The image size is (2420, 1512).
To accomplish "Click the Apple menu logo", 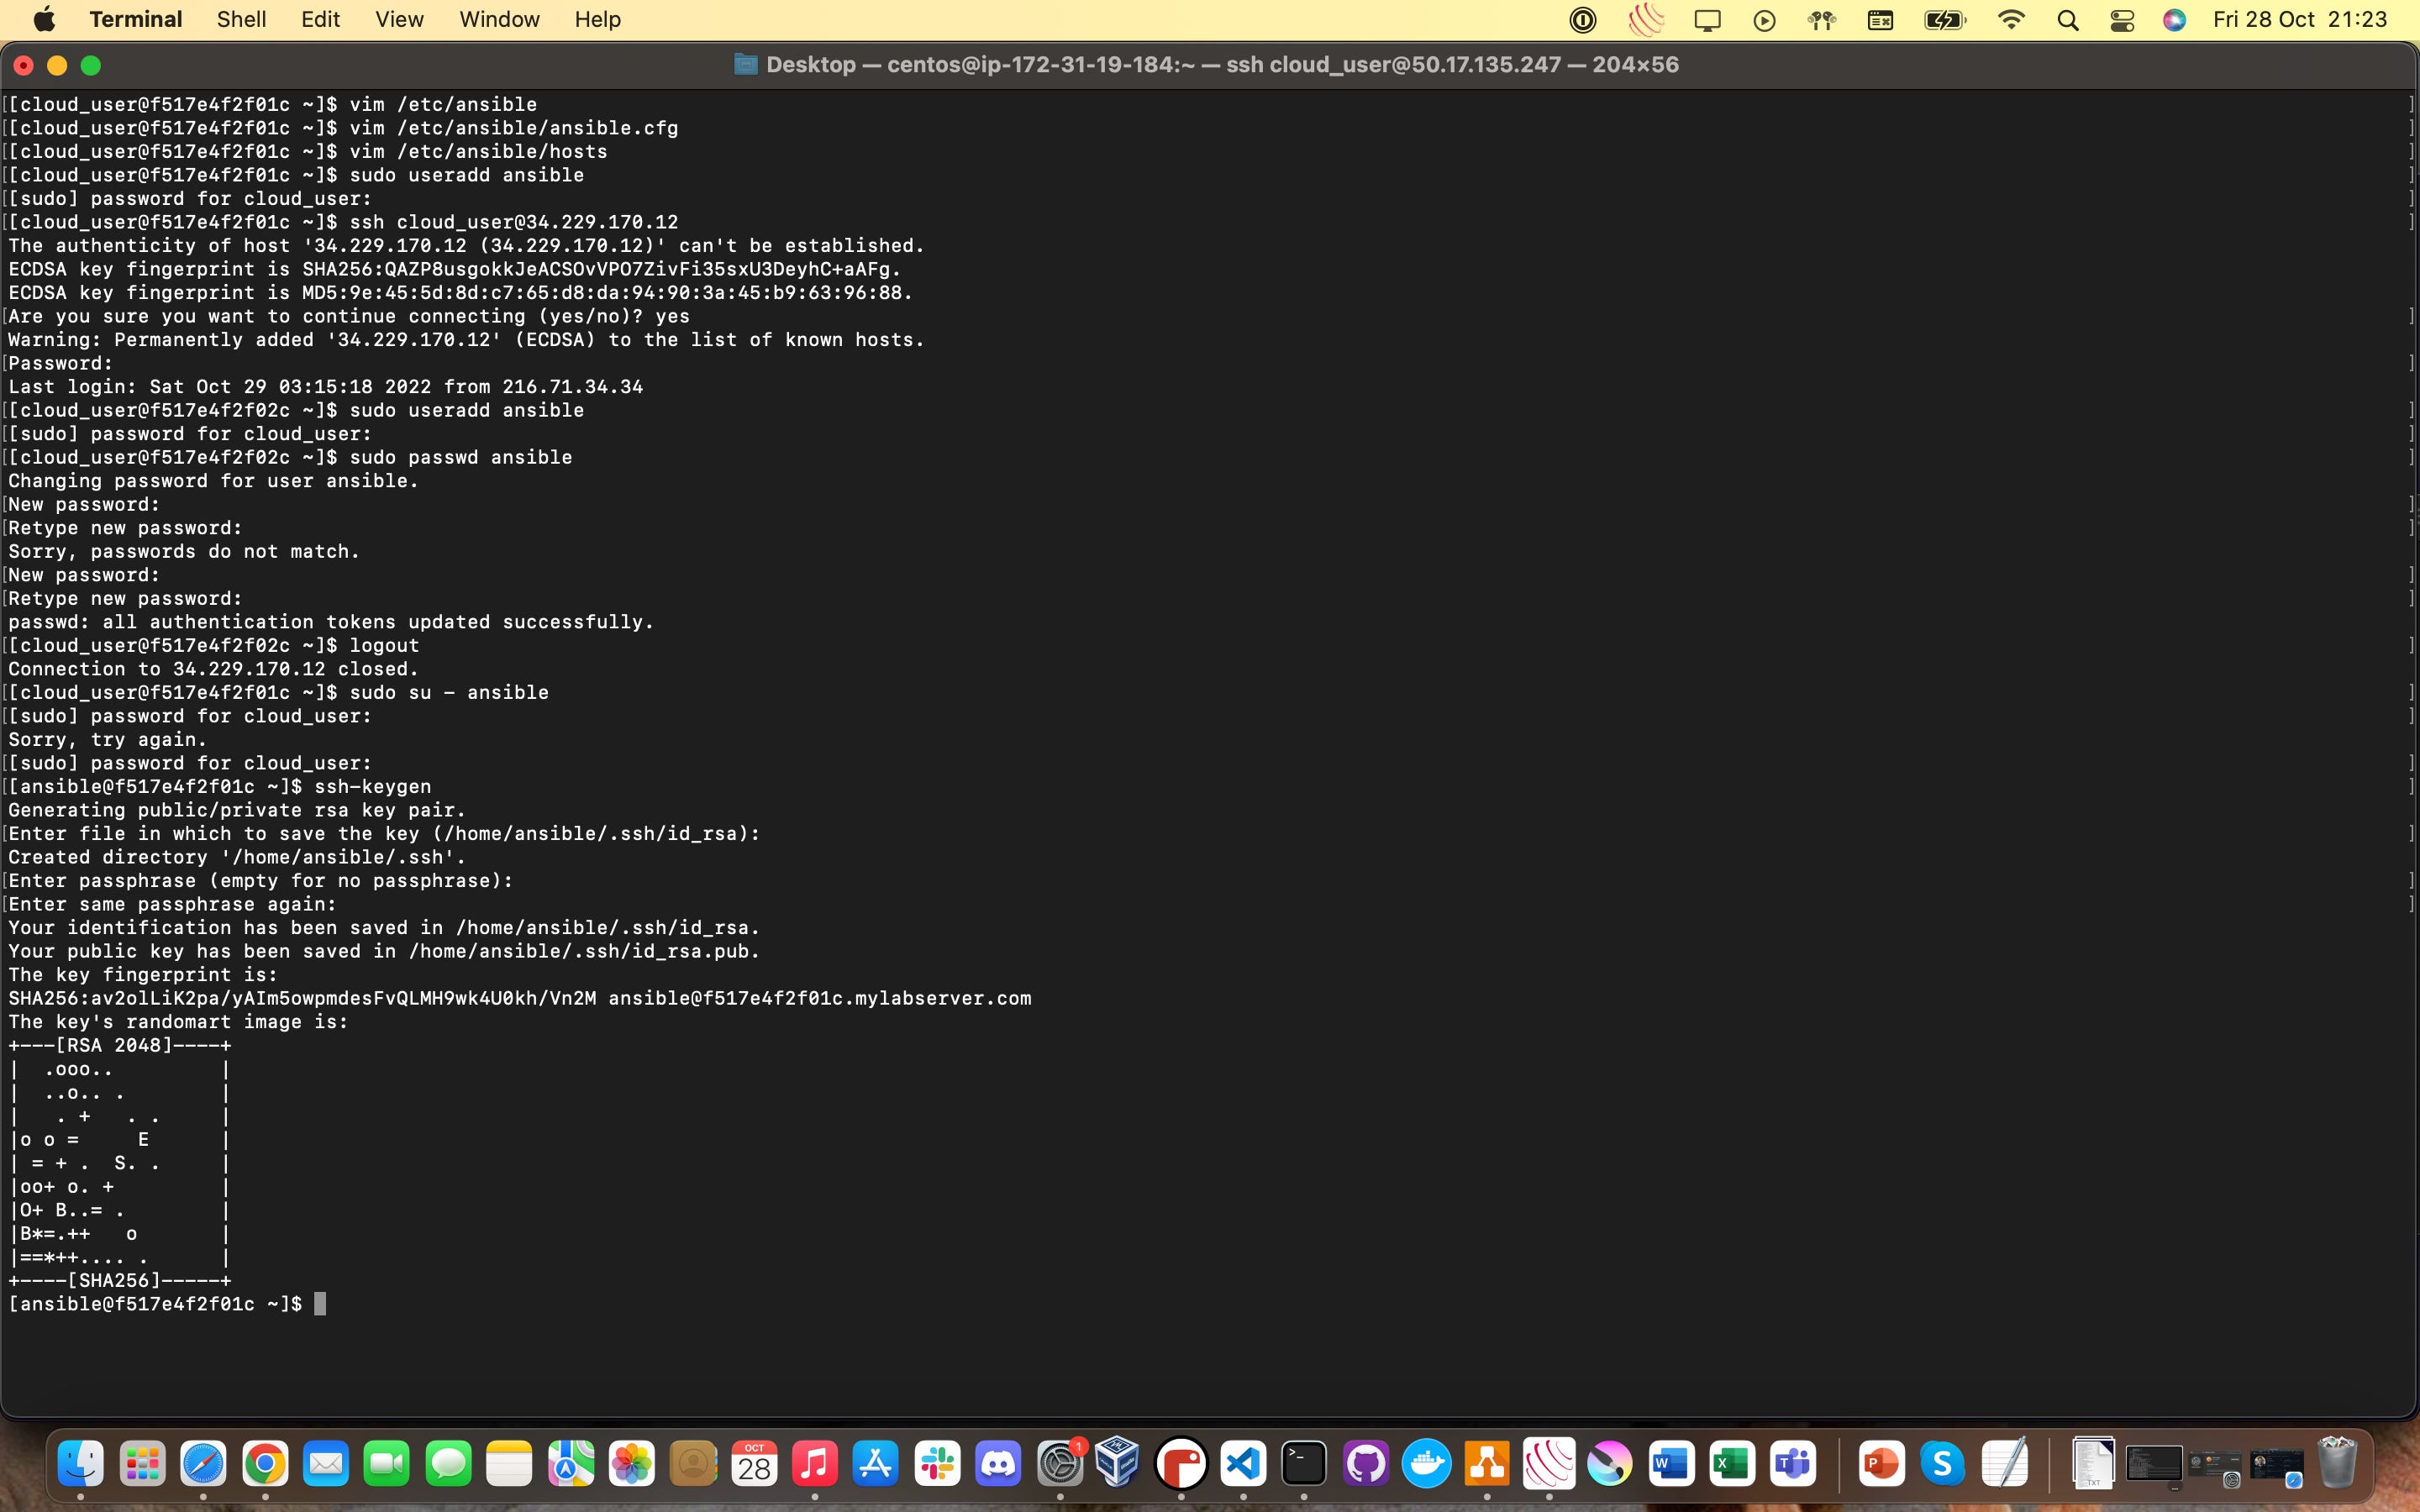I will point(44,19).
